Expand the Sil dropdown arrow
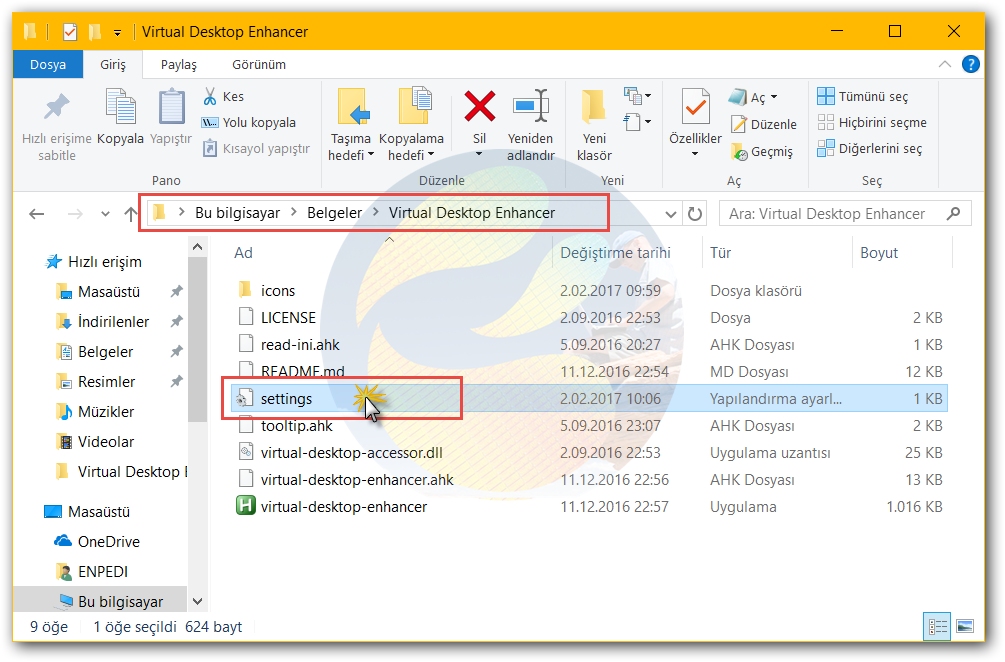The image size is (1005, 662). point(479,154)
